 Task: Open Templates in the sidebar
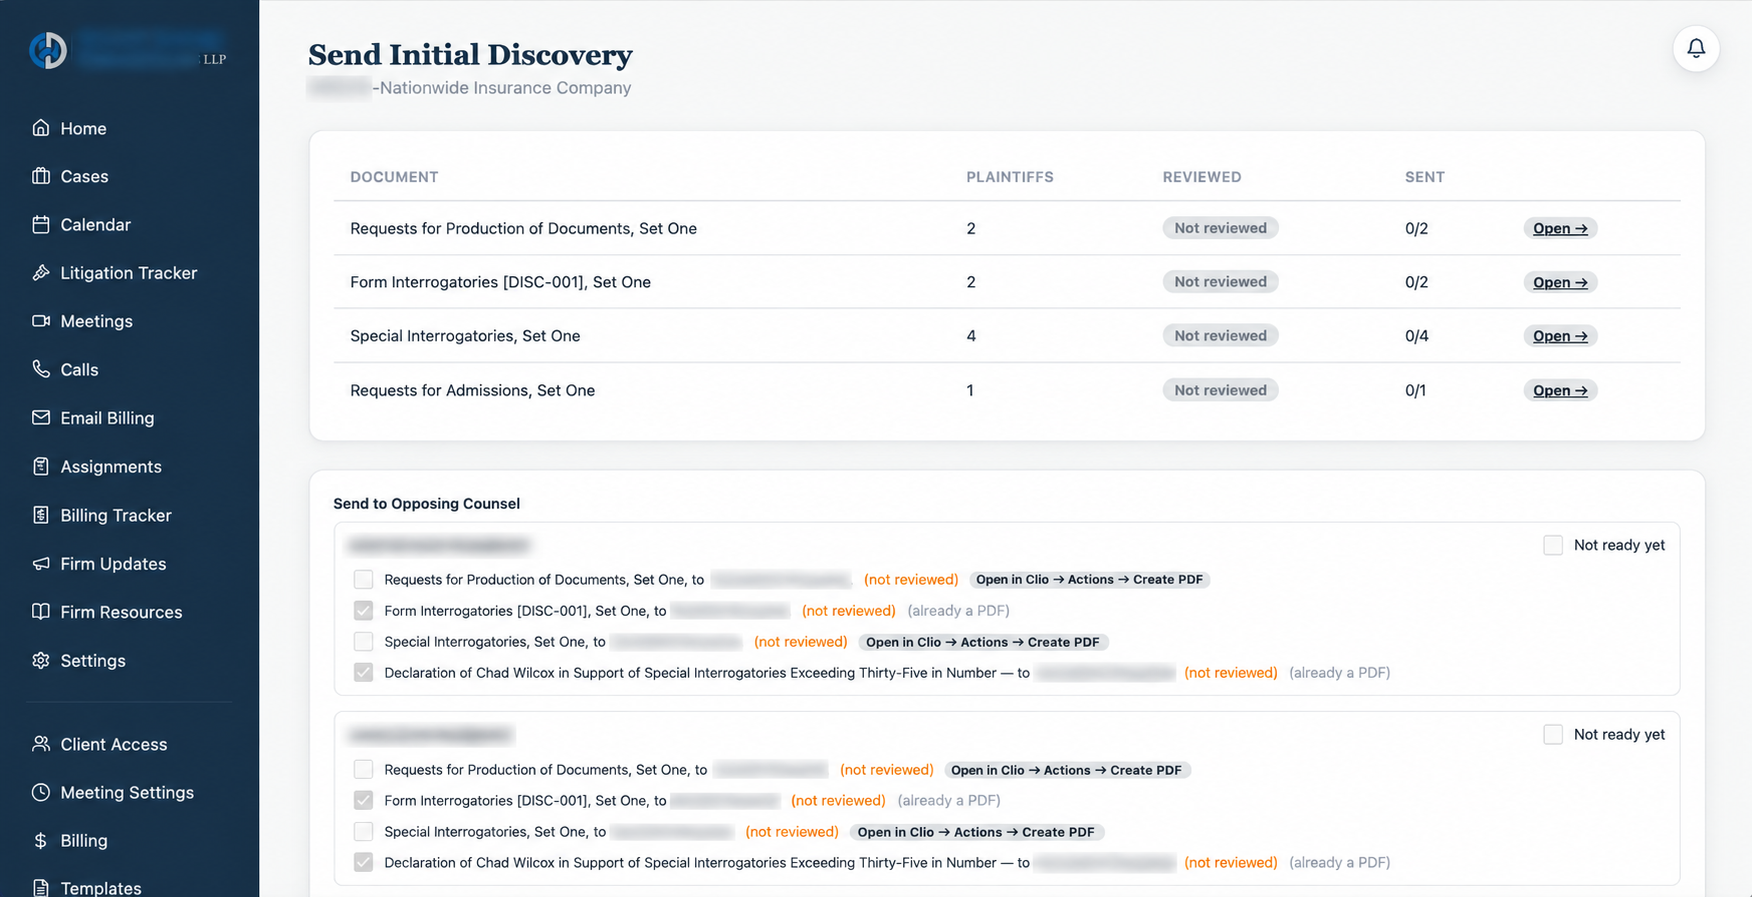[100, 888]
